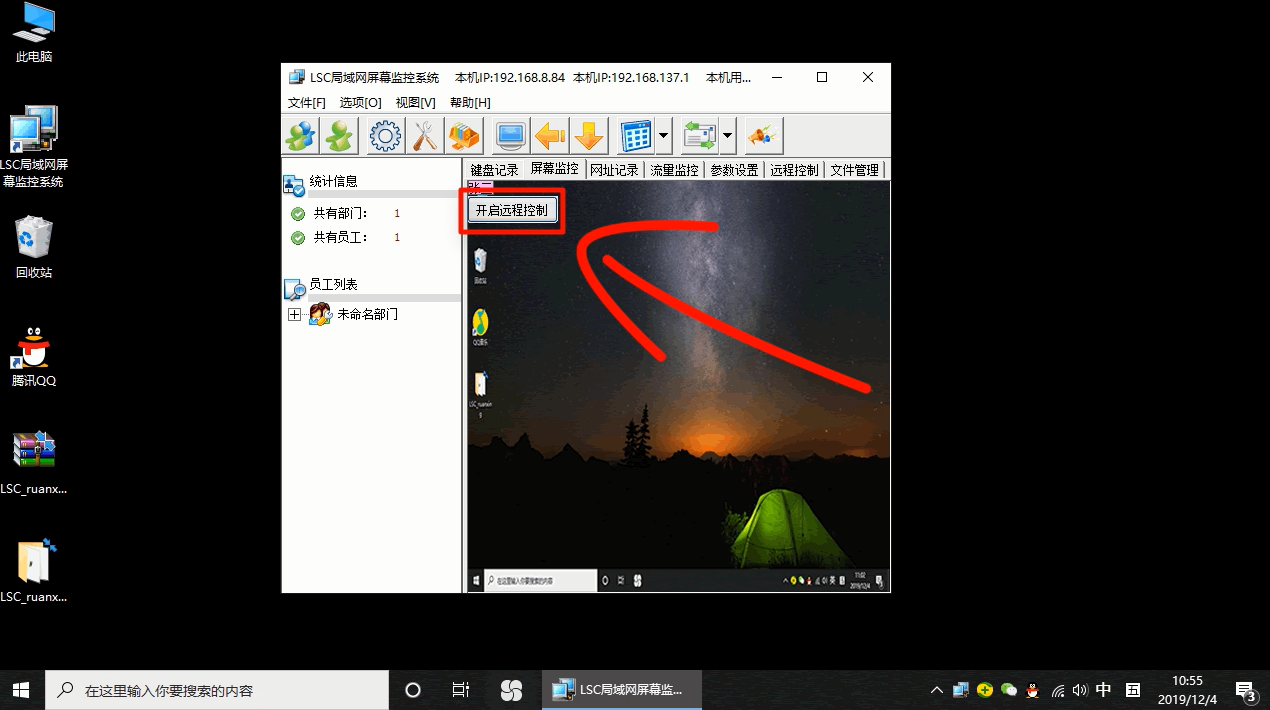Open dropdown arrow beside the grid icon
This screenshot has height=710, width=1270.
tap(663, 134)
